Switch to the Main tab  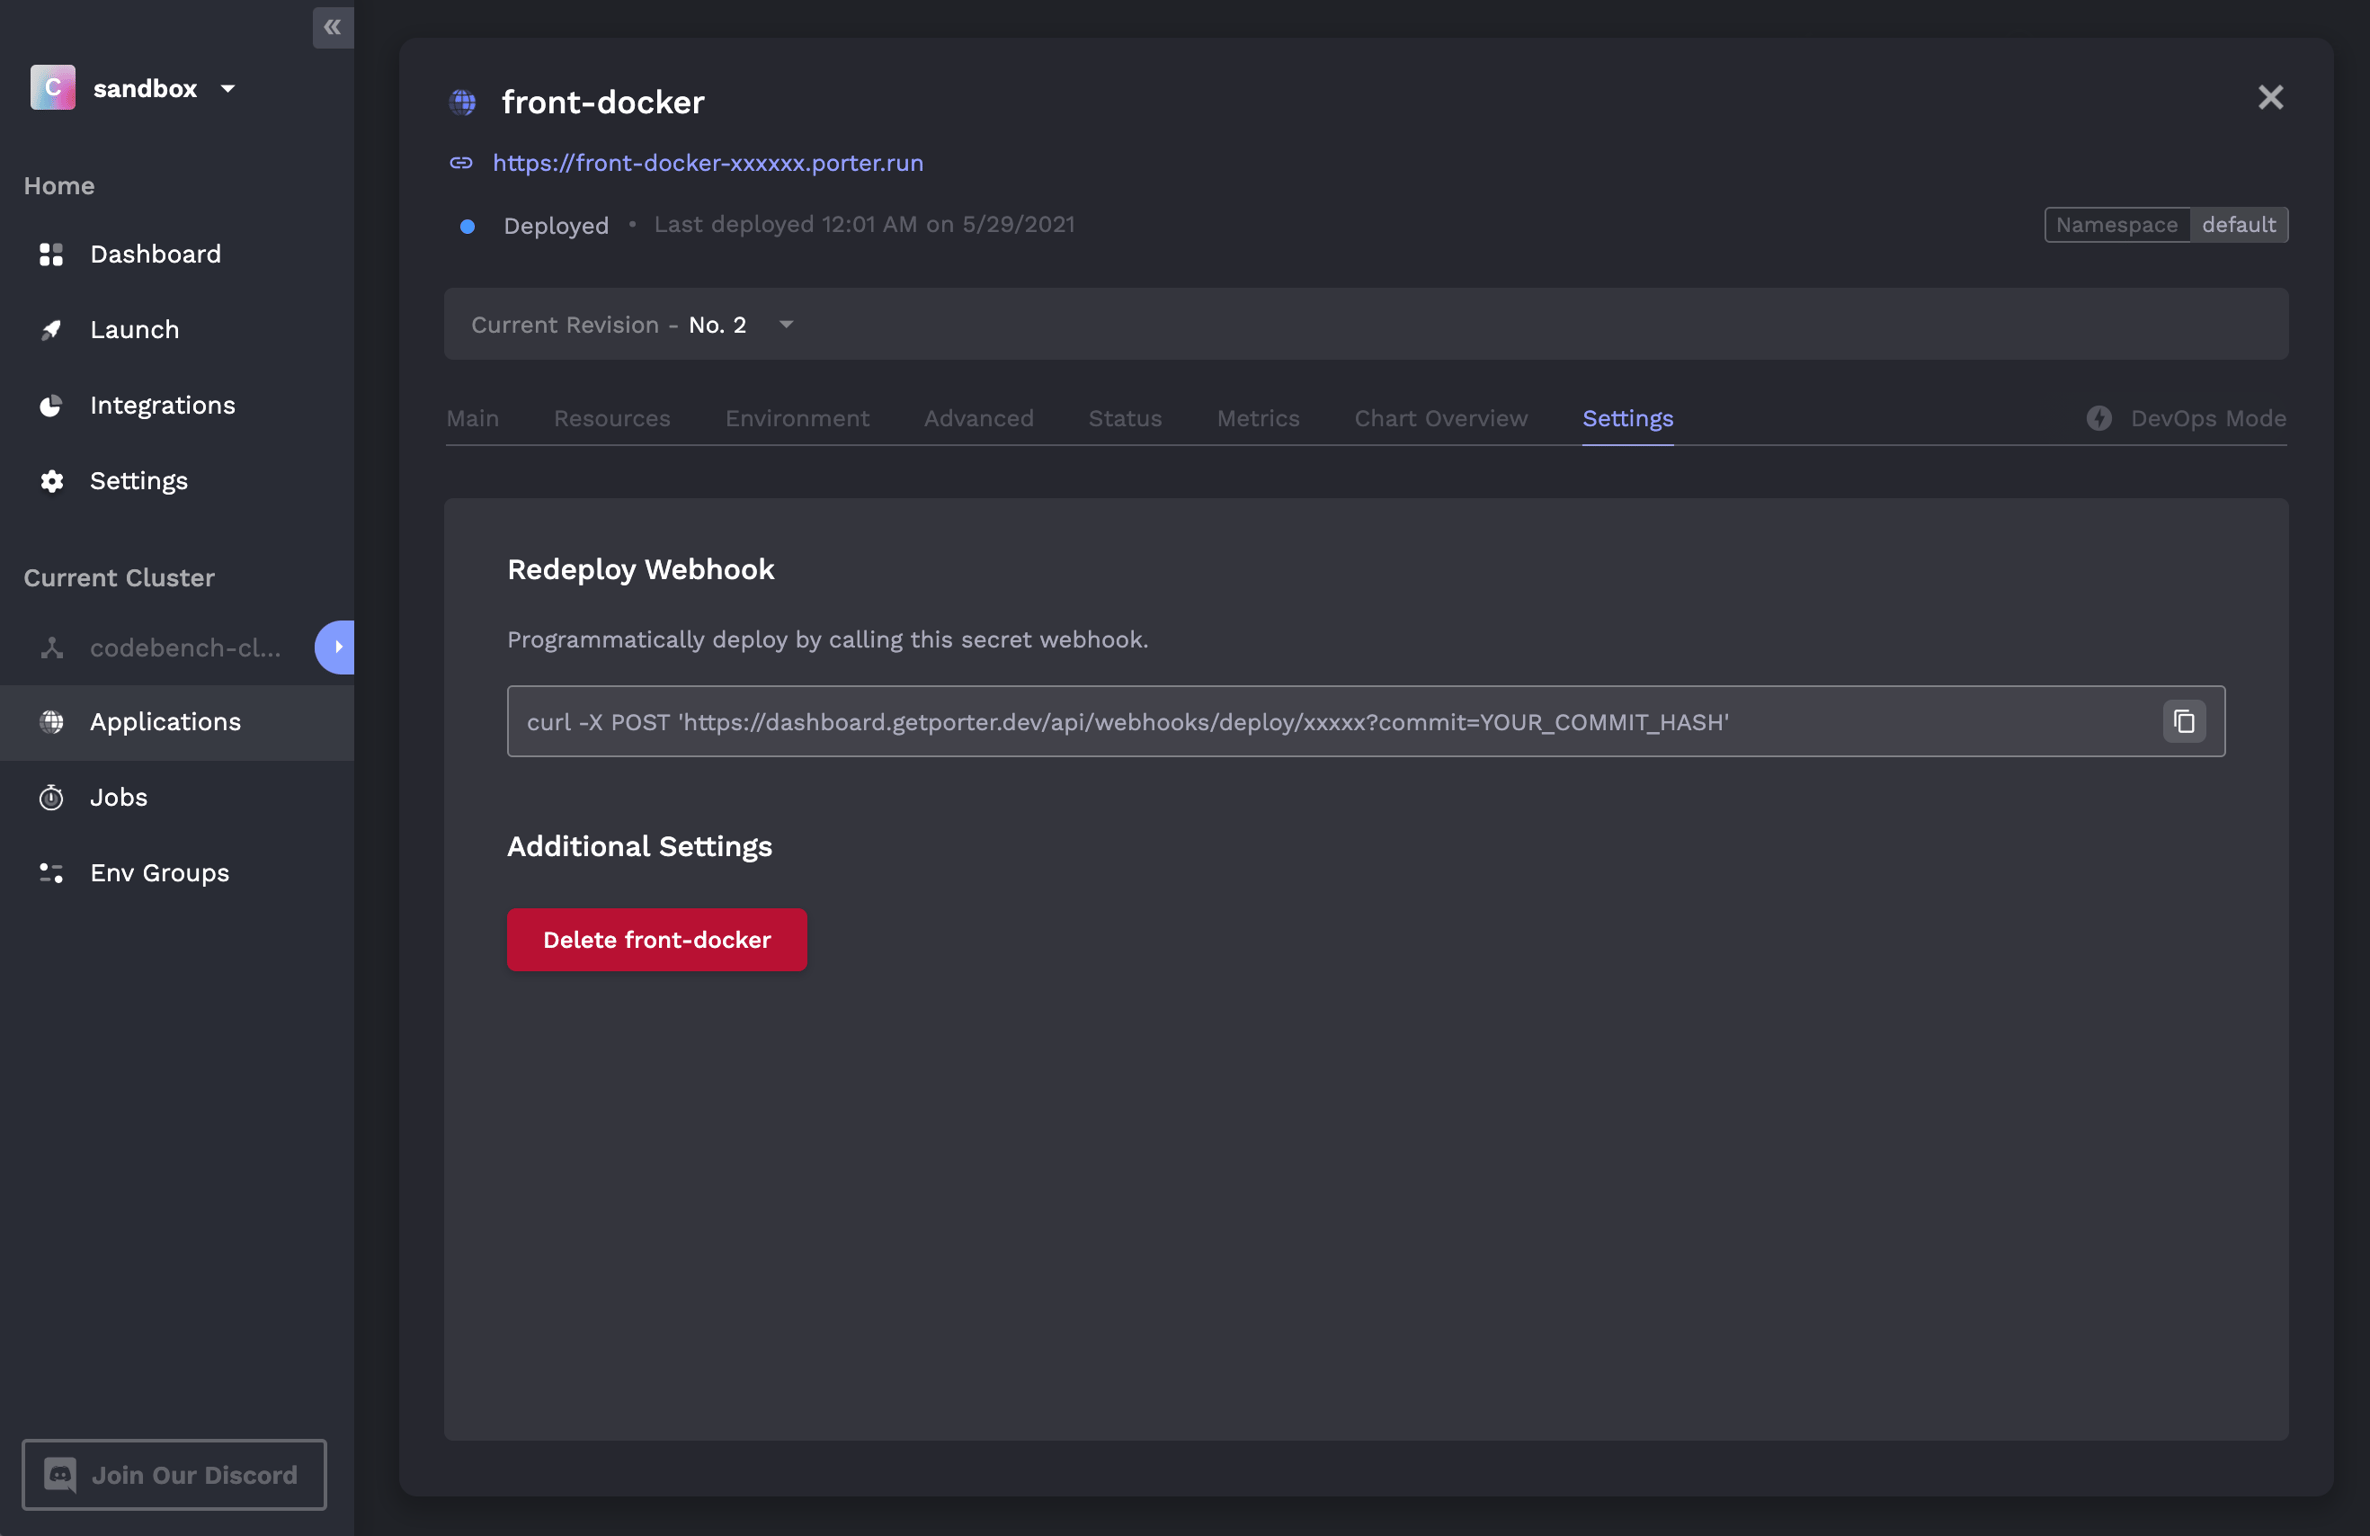pos(473,418)
